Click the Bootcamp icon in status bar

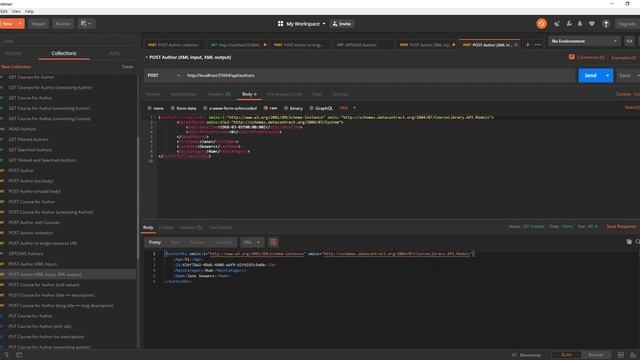coord(514,355)
